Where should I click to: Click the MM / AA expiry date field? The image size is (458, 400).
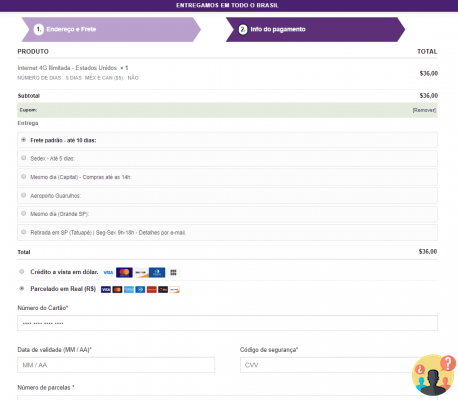116,365
